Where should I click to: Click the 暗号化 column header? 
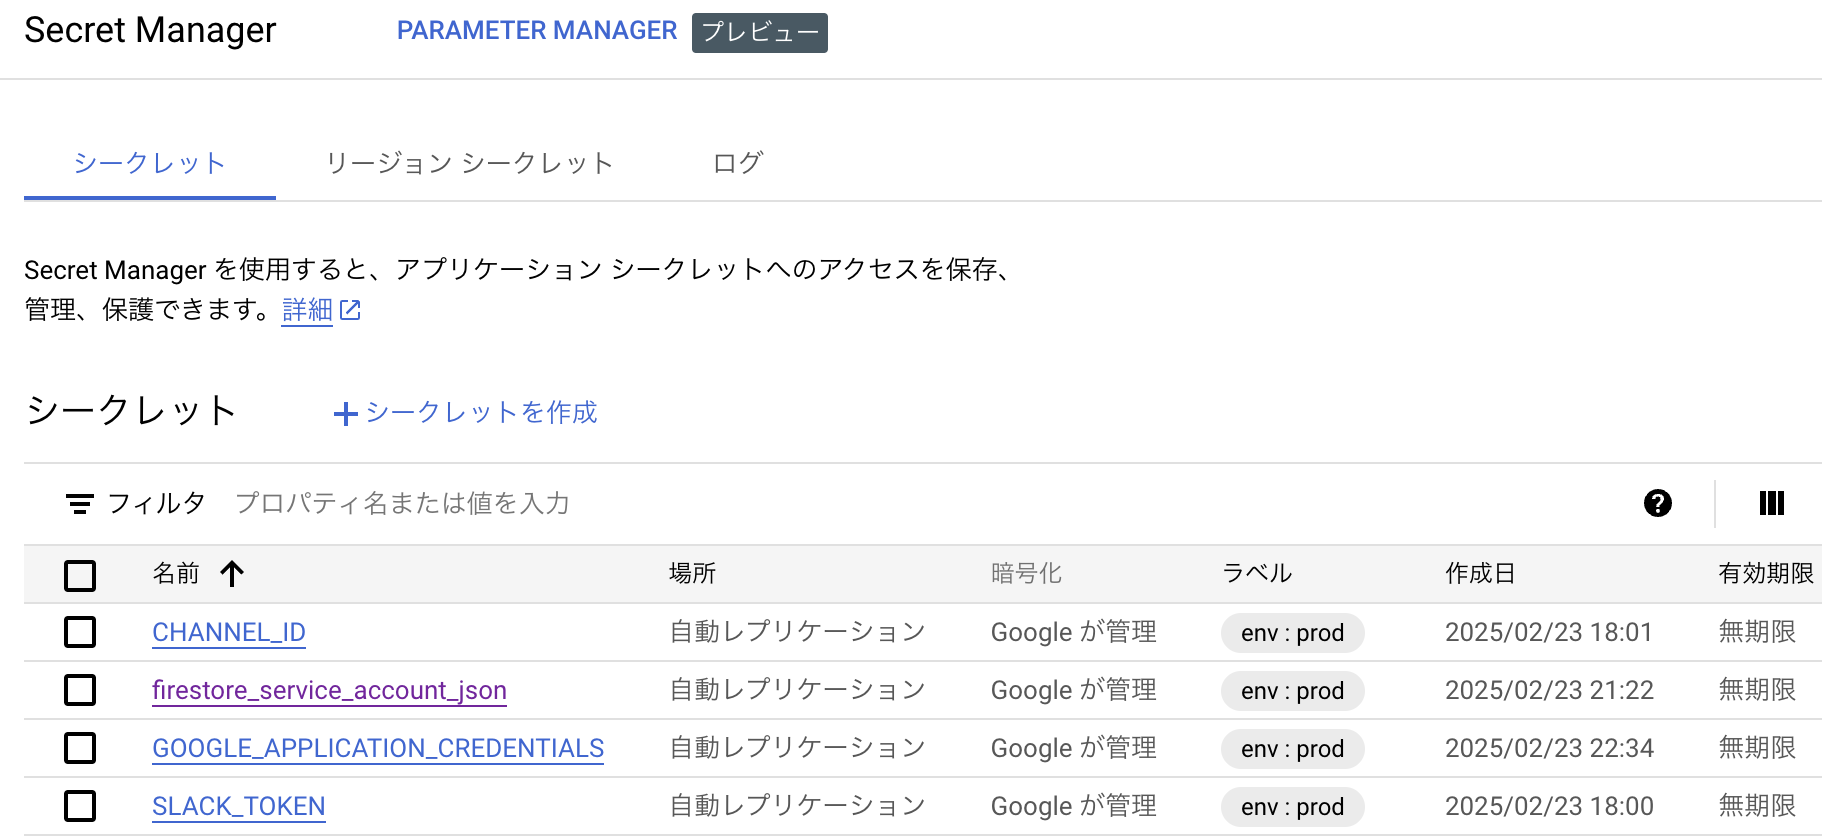pyautogui.click(x=1026, y=574)
